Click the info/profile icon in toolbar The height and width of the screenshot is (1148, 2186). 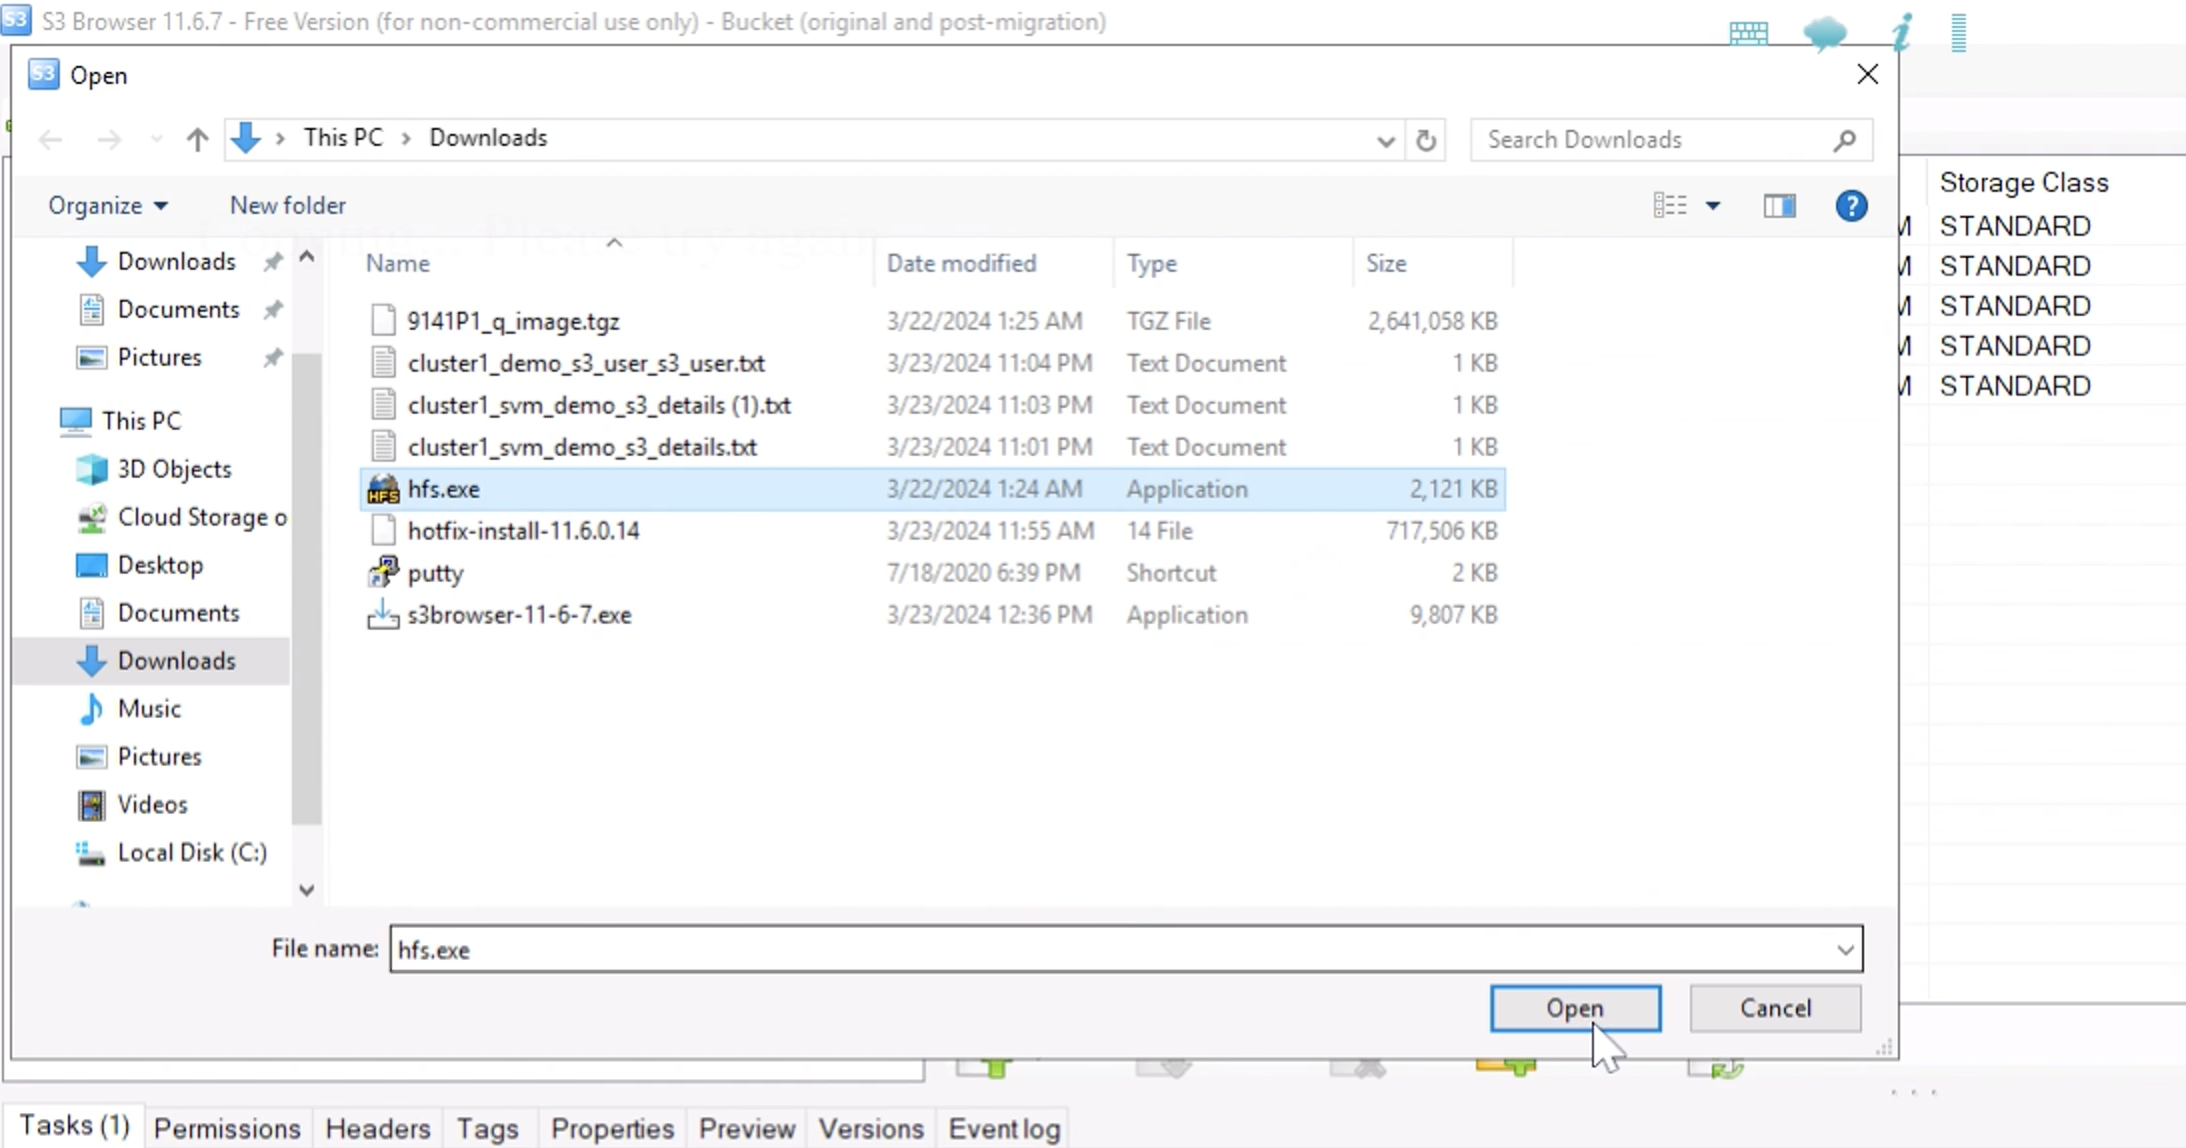pyautogui.click(x=1904, y=29)
